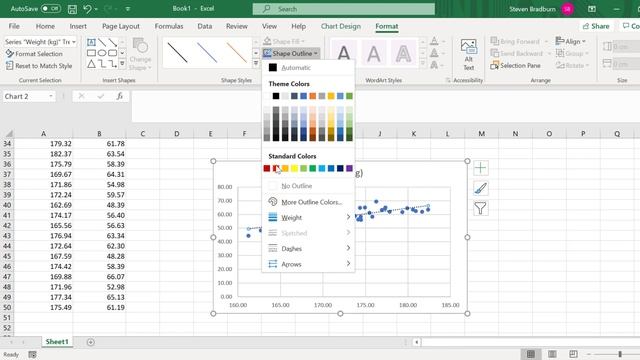Click the Alt Text icon
Image resolution: width=640 pixels, height=360 pixels.
tap(469, 54)
